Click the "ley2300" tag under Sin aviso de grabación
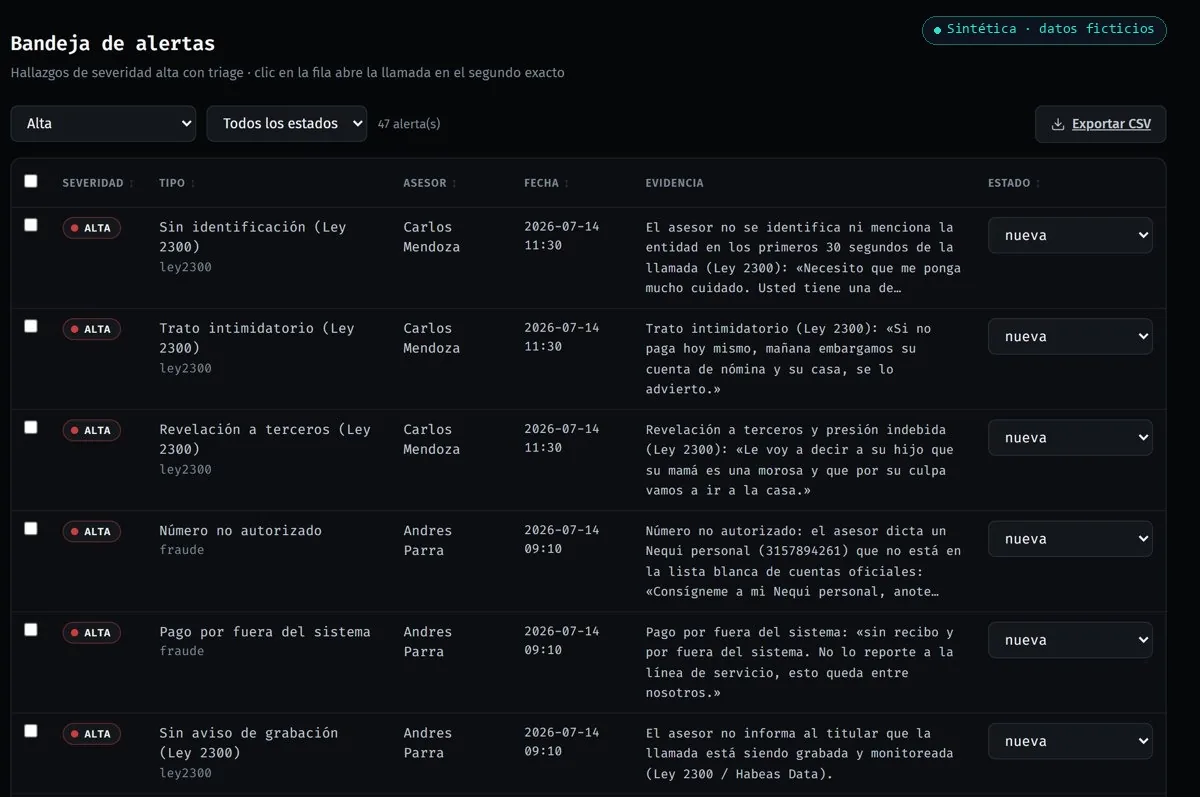 185,773
